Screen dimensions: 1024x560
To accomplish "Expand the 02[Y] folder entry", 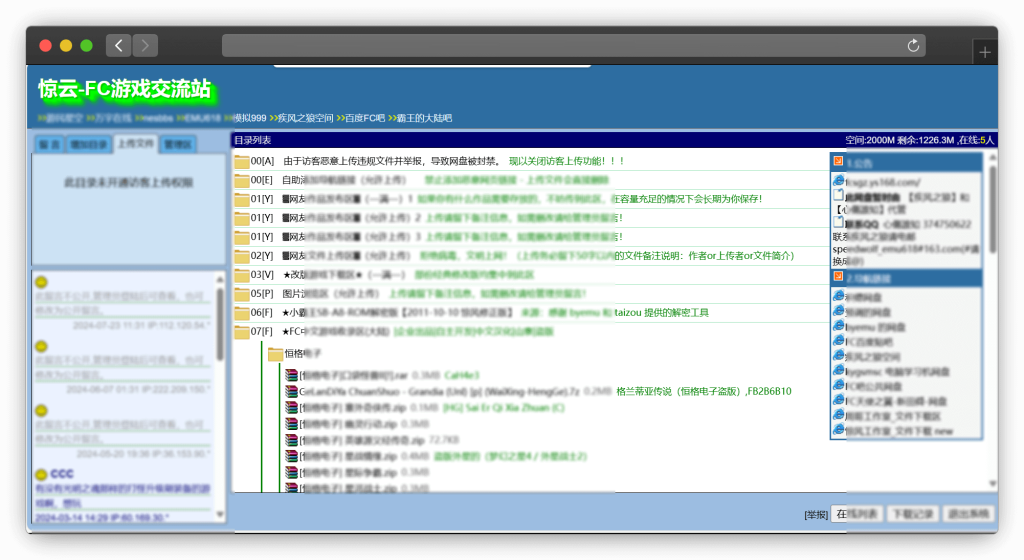I will pyautogui.click(x=241, y=256).
